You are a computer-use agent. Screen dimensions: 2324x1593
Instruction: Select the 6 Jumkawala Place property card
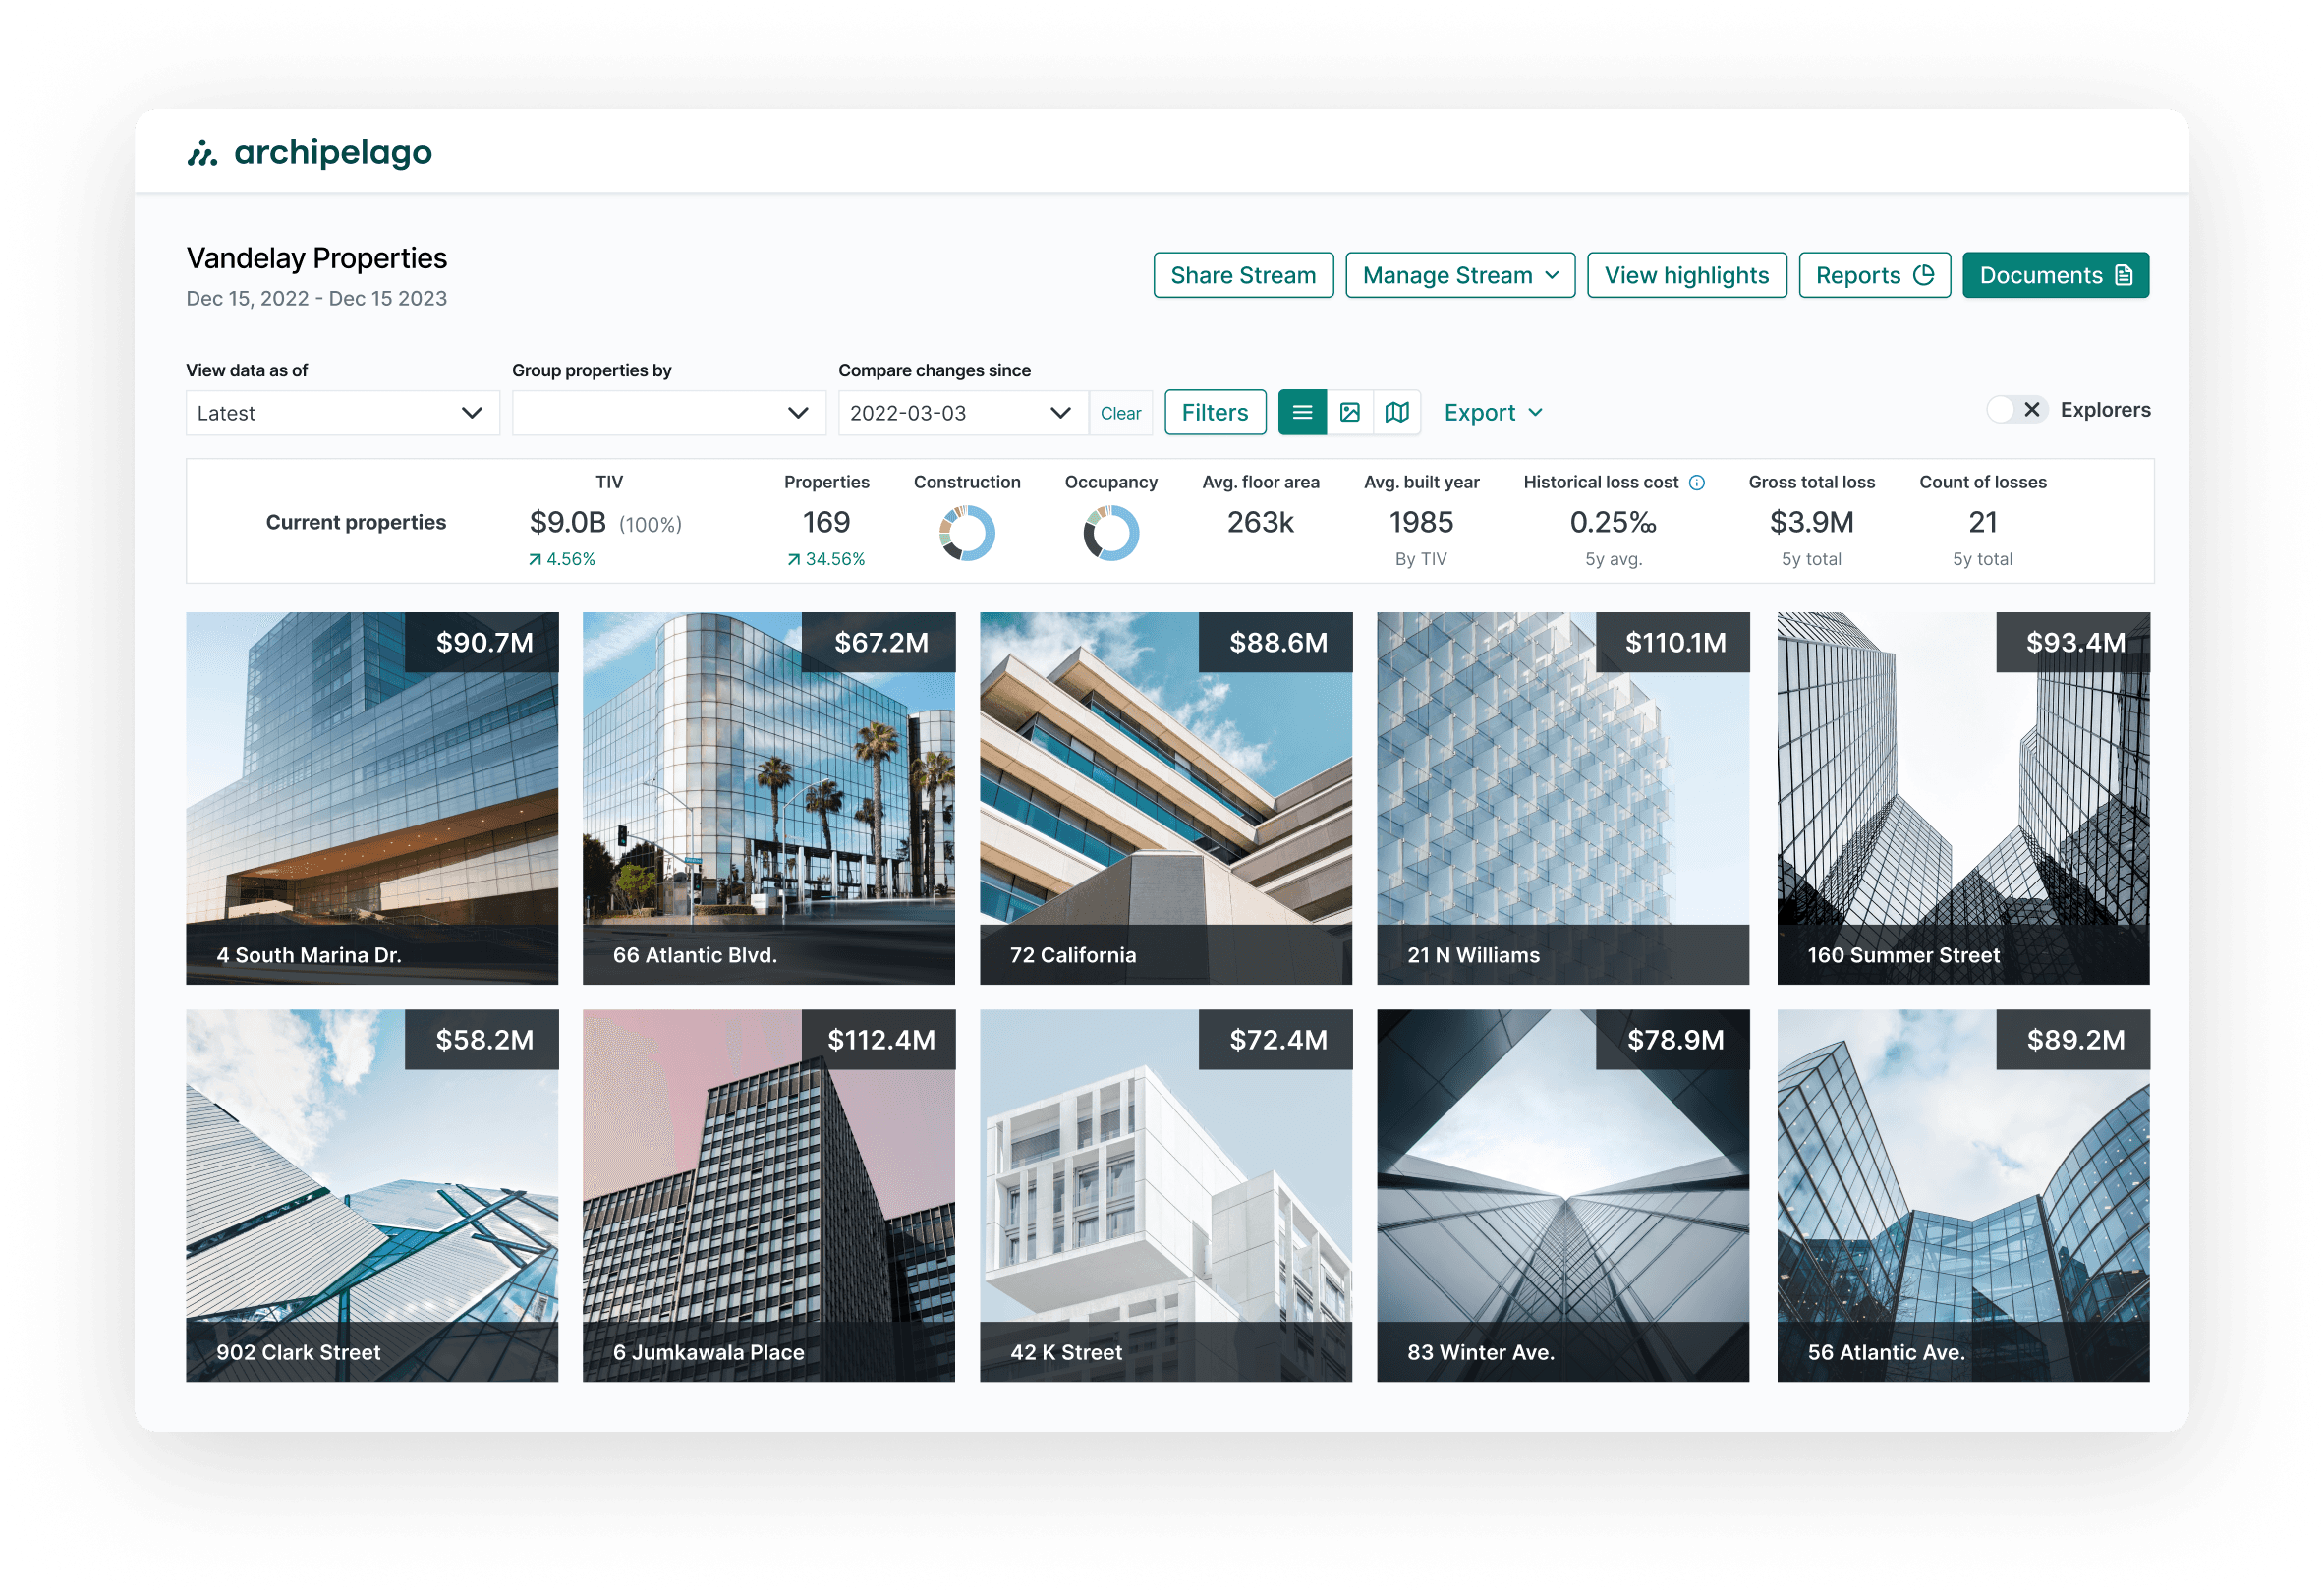tap(769, 1195)
